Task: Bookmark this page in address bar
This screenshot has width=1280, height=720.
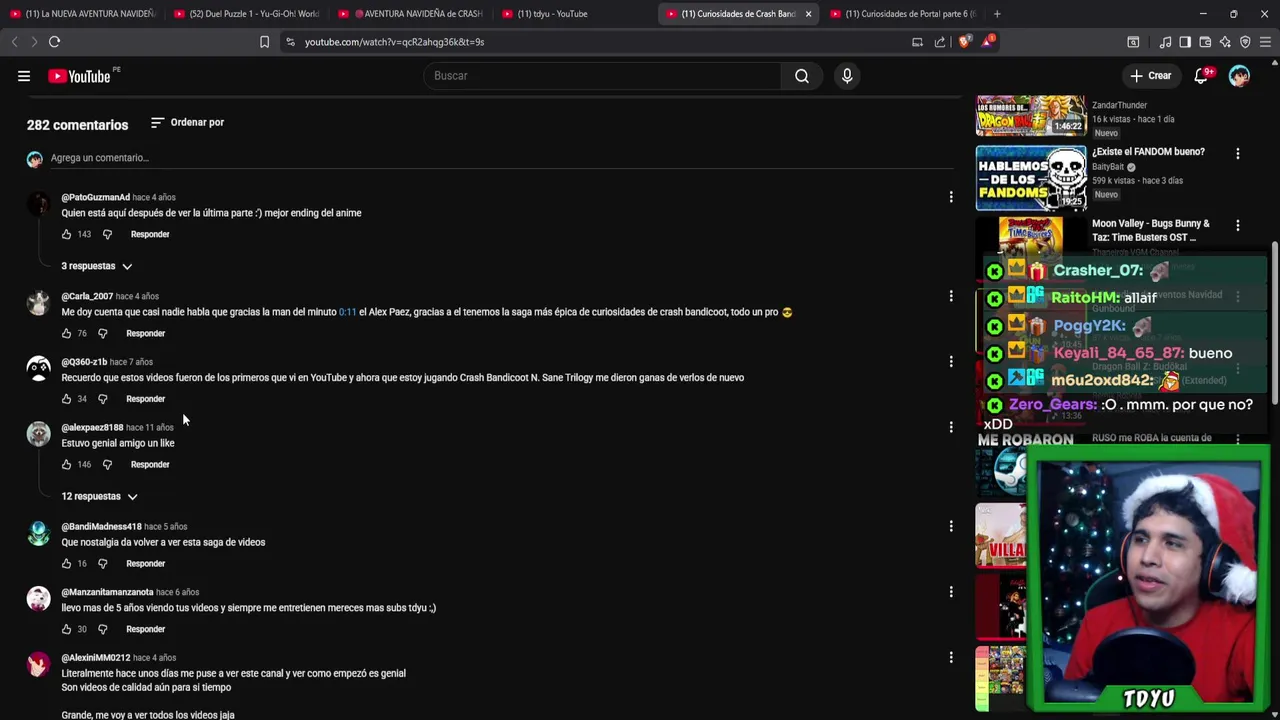Action: 264,42
